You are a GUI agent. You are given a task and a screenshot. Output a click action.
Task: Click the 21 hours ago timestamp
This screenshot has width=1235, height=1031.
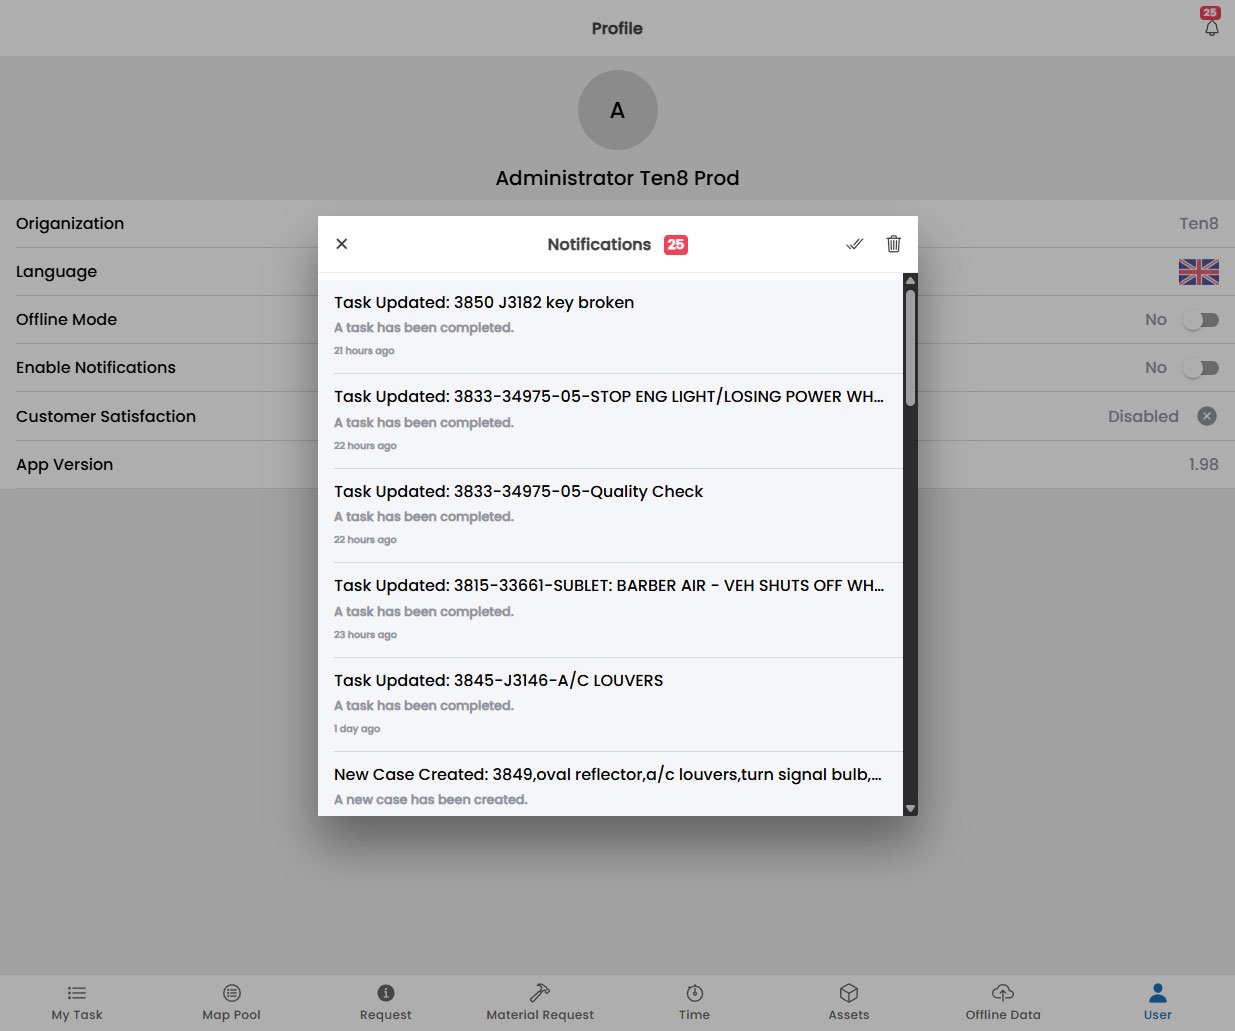[364, 351]
